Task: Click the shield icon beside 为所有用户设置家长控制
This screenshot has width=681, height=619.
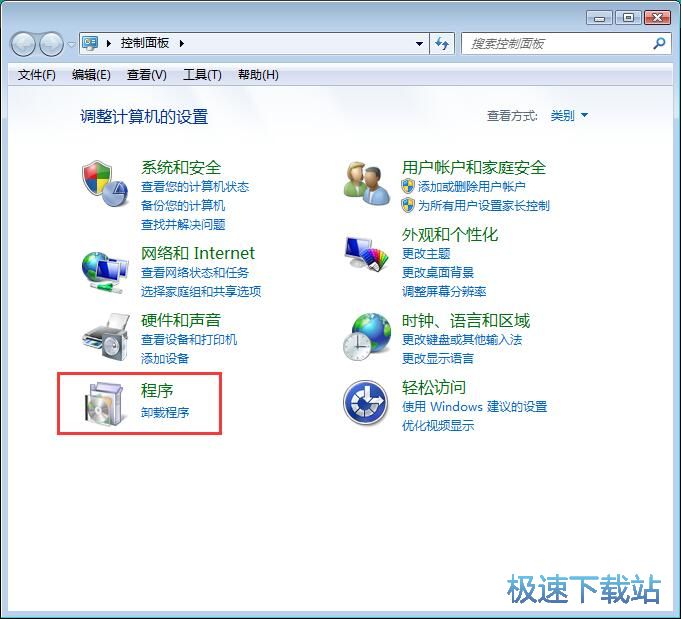Action: (x=408, y=205)
